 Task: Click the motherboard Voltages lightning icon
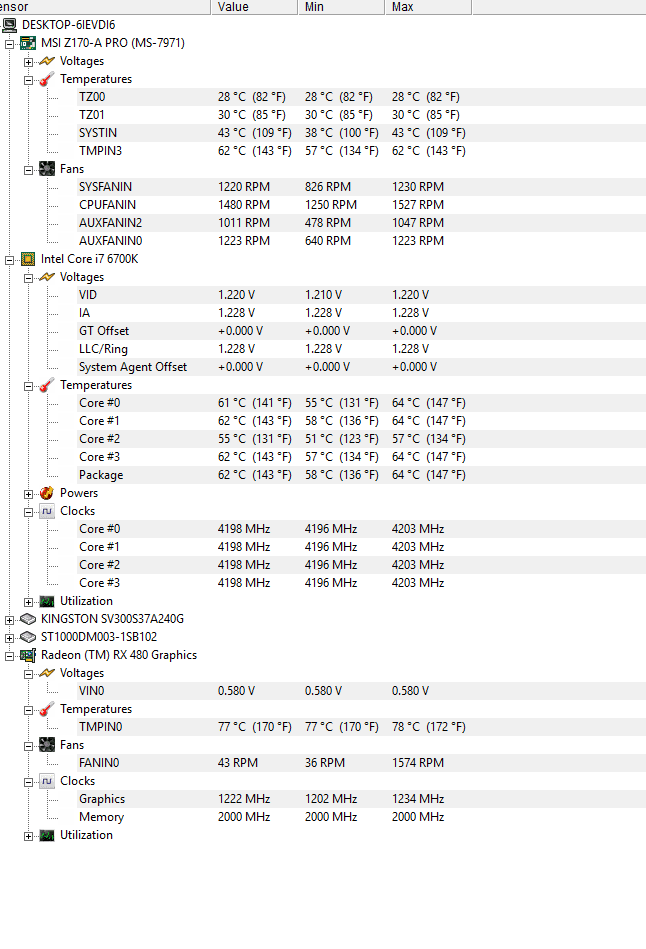(47, 61)
